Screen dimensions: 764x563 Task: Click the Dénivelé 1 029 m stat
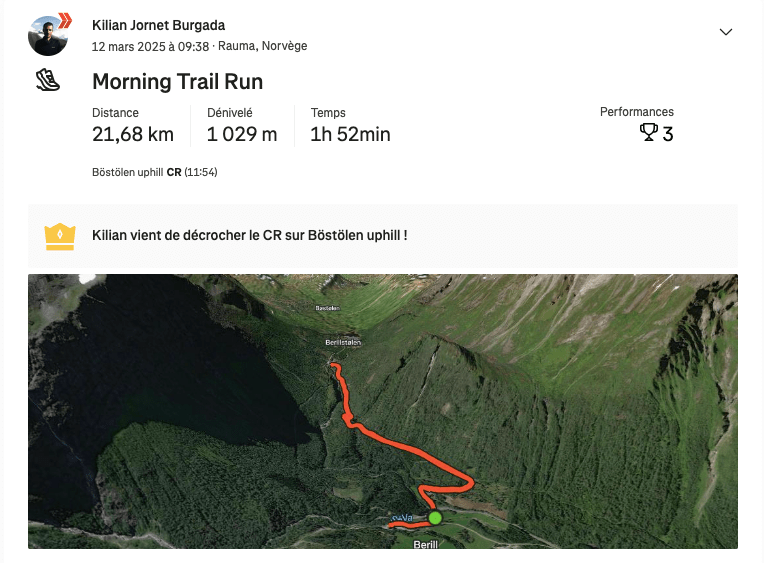[x=242, y=126]
